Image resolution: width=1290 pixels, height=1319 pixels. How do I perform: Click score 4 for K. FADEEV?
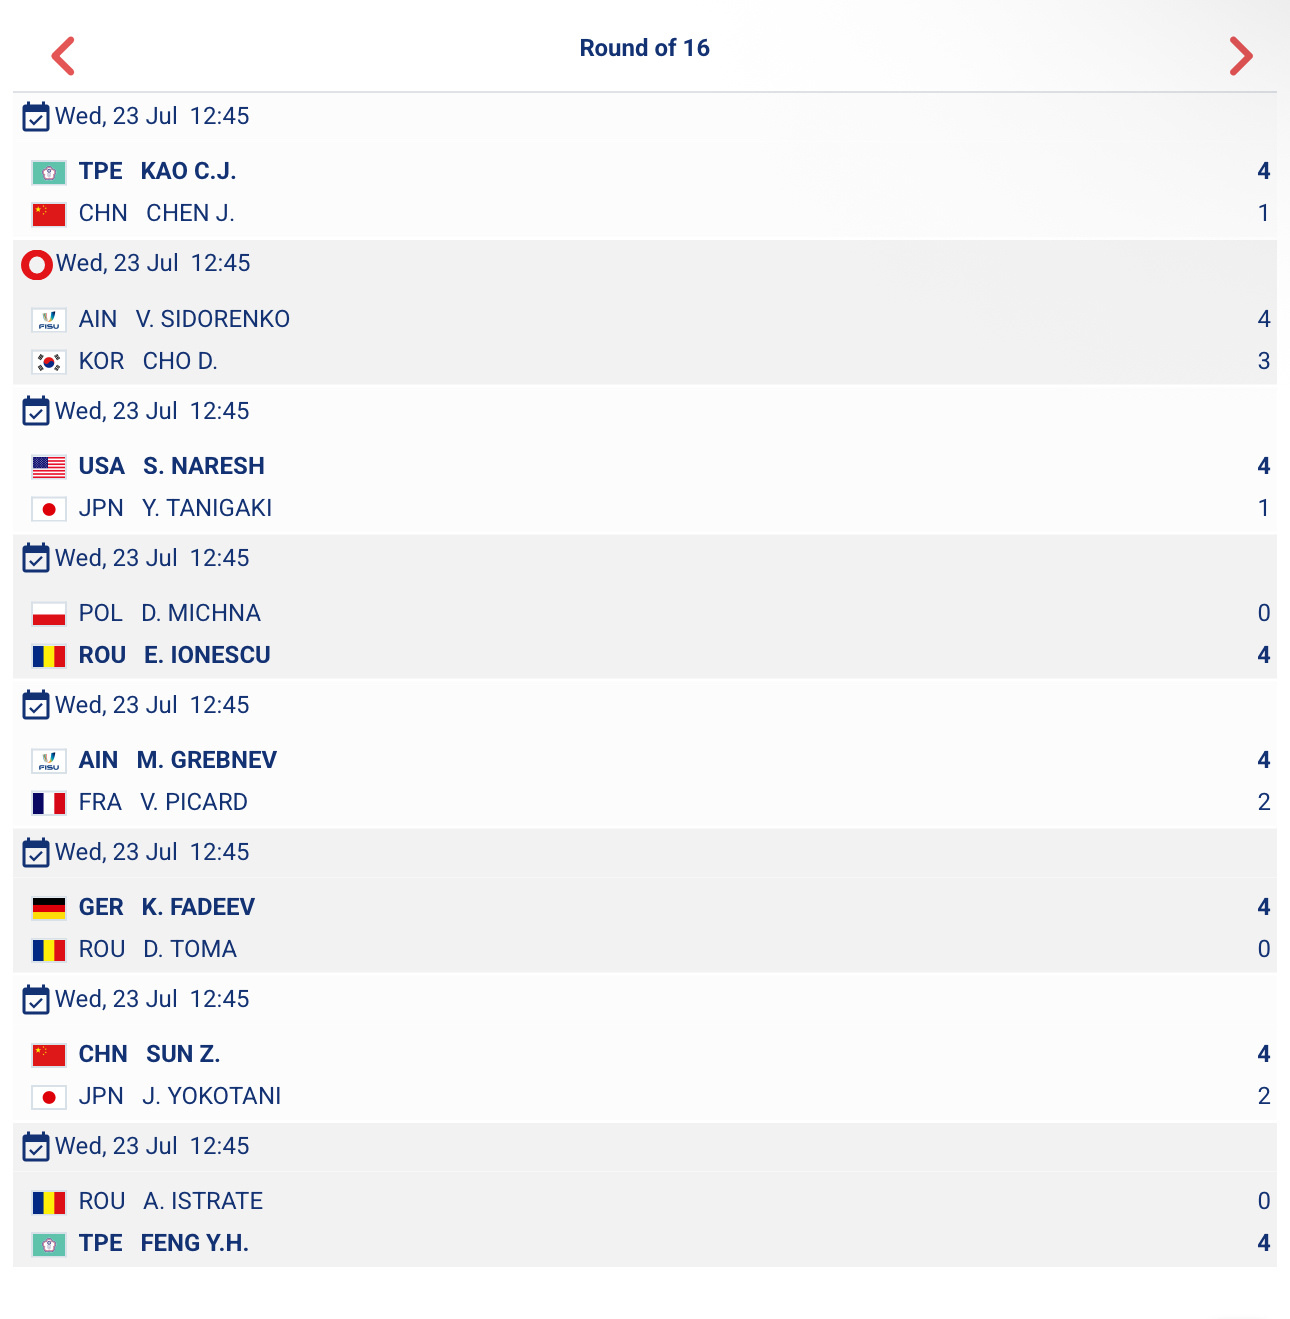click(x=1264, y=907)
